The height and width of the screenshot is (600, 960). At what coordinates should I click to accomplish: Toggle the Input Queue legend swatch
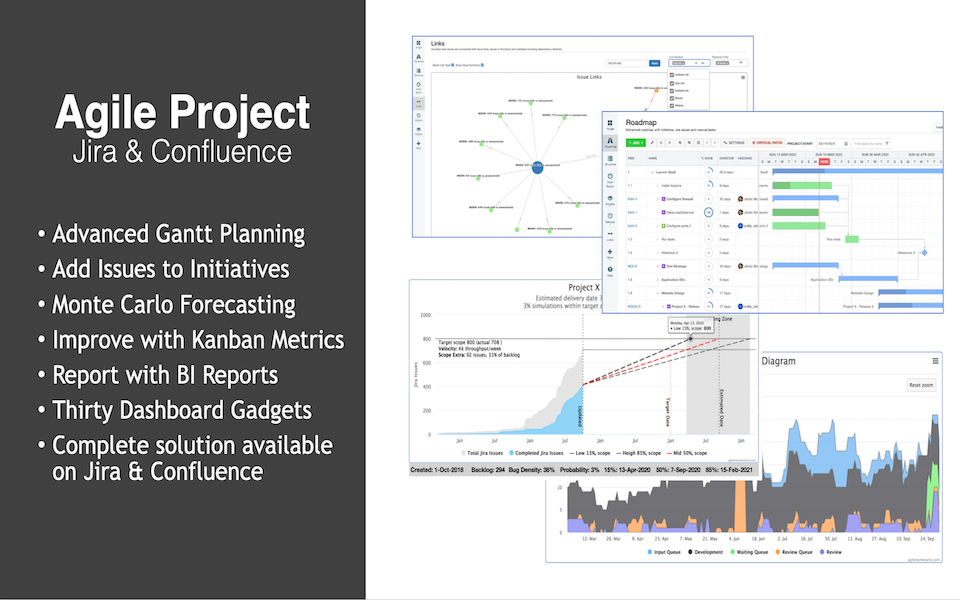coord(650,552)
